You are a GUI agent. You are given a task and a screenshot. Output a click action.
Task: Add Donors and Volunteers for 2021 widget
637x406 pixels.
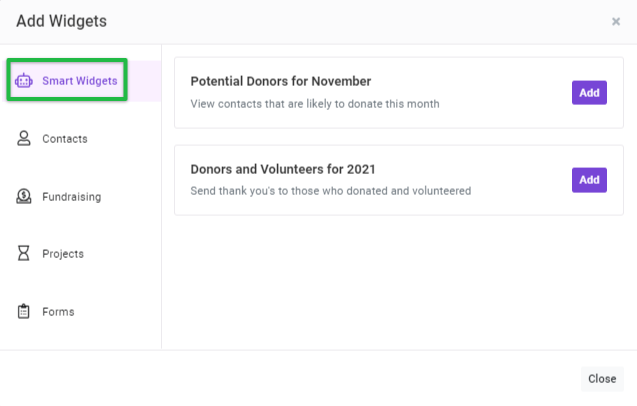tap(589, 180)
